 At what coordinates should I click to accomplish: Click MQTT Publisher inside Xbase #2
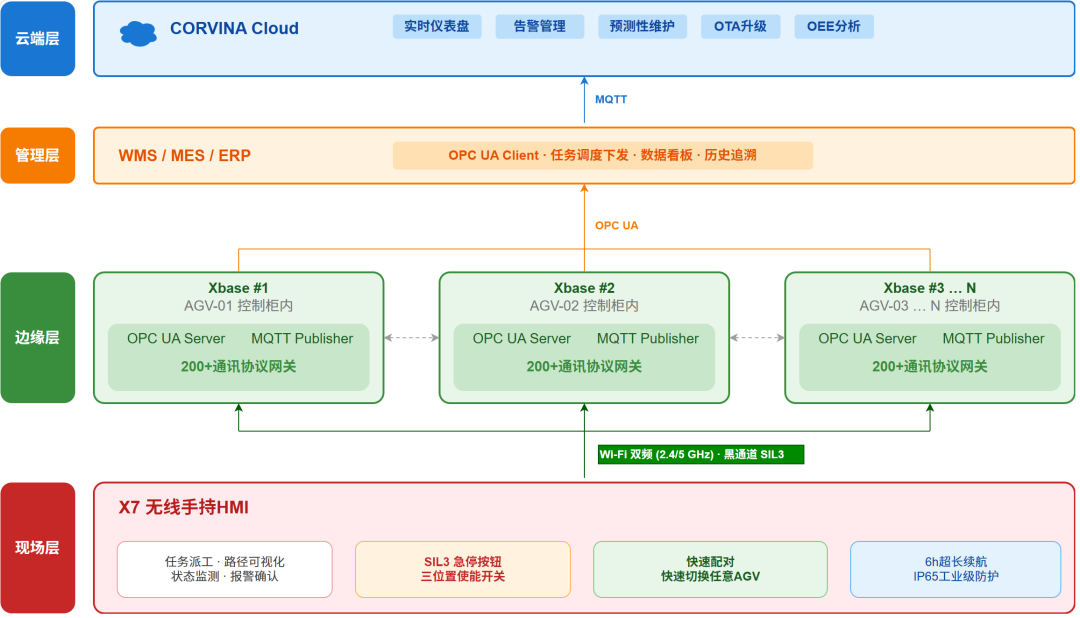pos(647,338)
